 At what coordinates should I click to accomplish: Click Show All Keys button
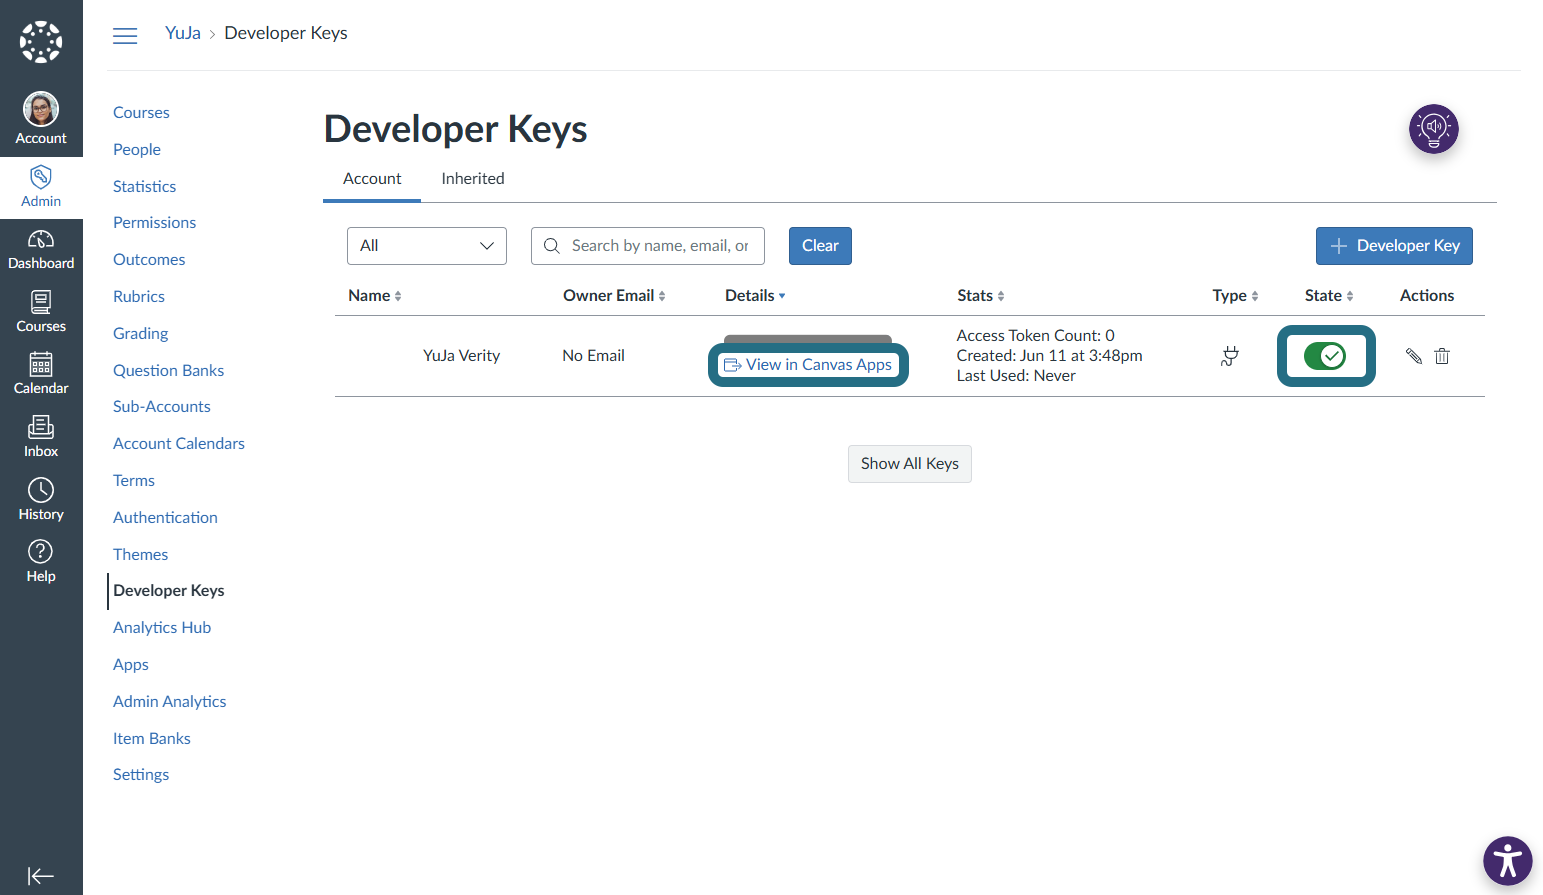[910, 464]
